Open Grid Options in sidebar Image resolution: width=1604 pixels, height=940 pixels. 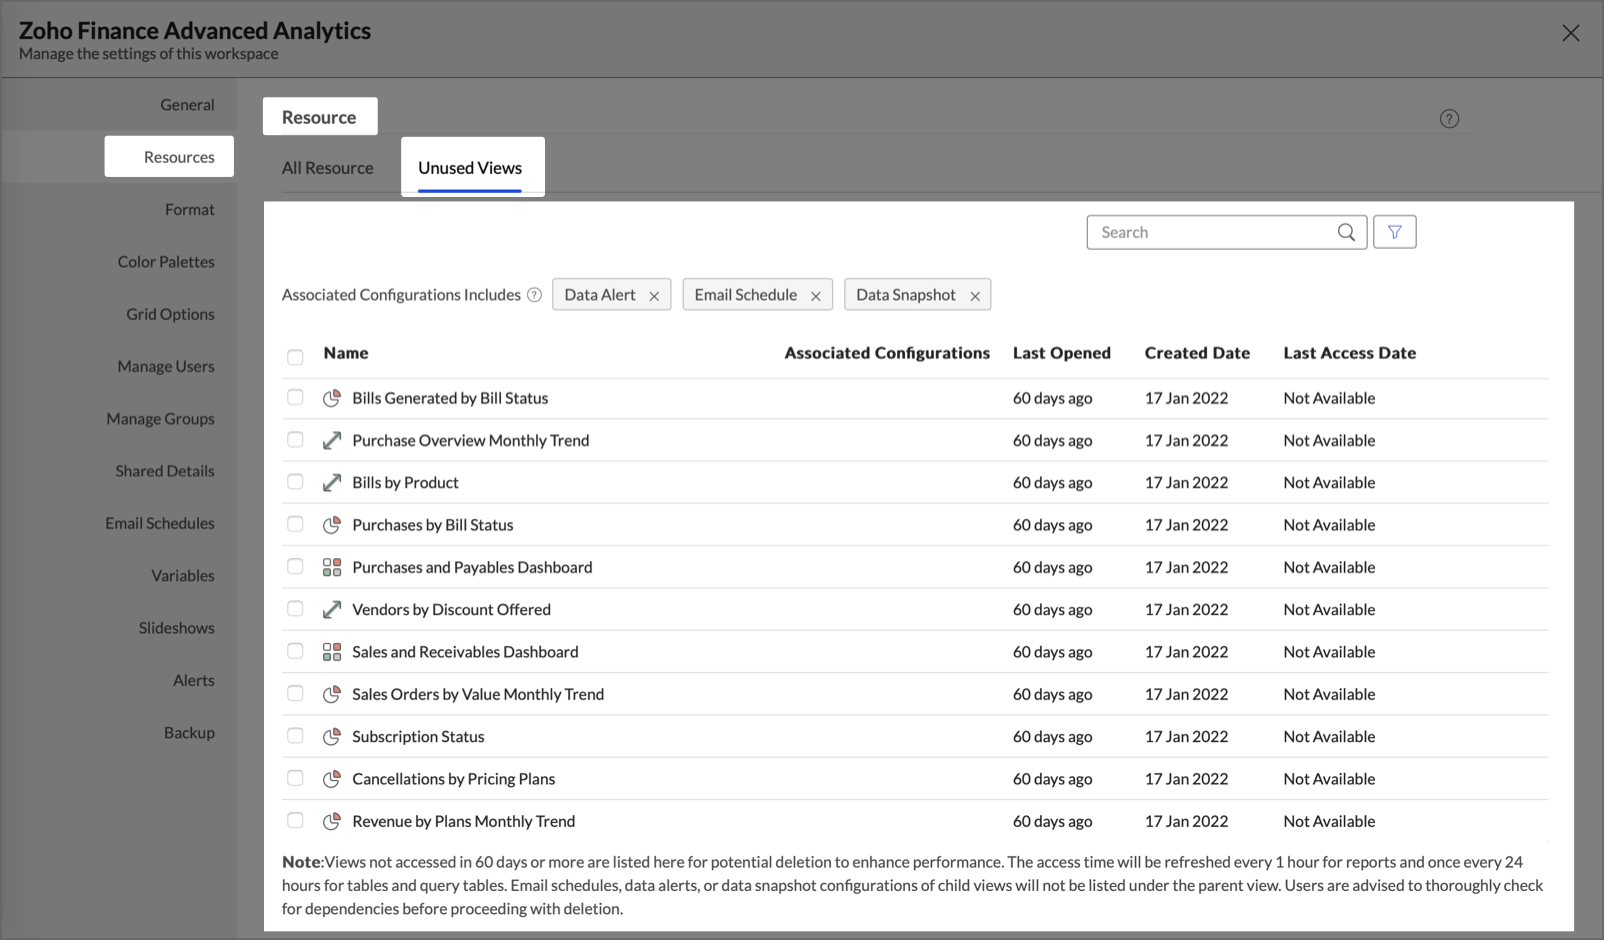[x=170, y=314]
